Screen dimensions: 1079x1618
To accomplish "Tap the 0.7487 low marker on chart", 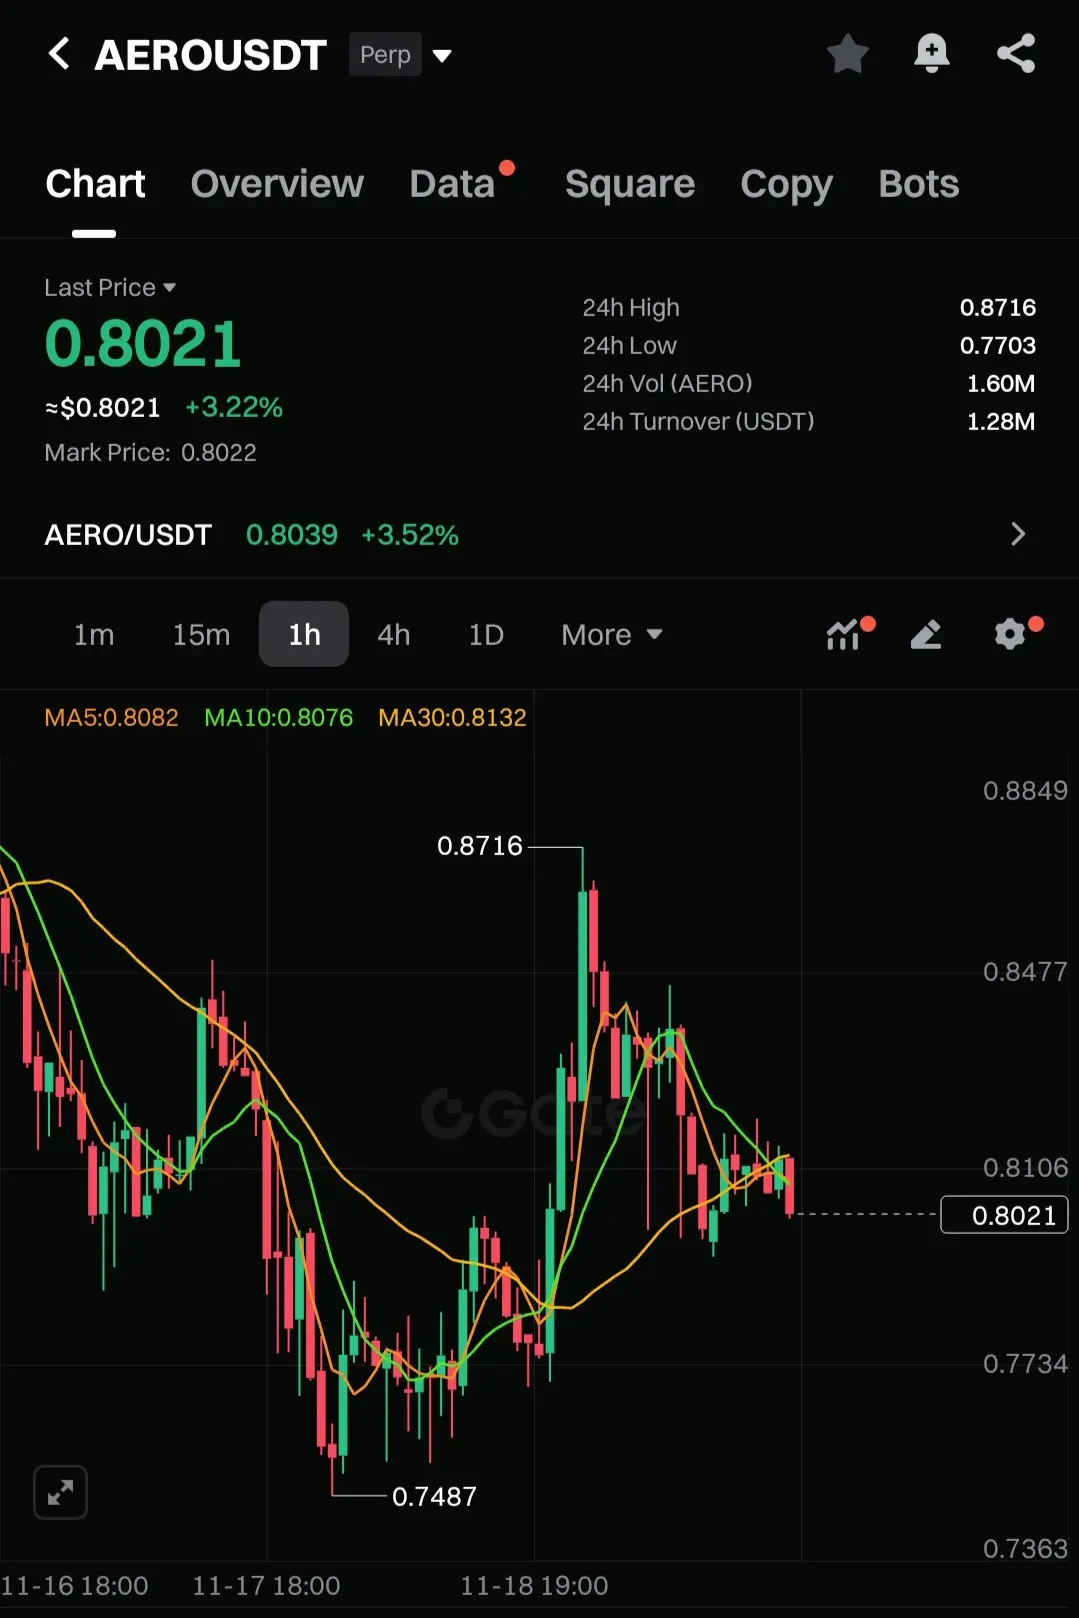I will 434,1497.
